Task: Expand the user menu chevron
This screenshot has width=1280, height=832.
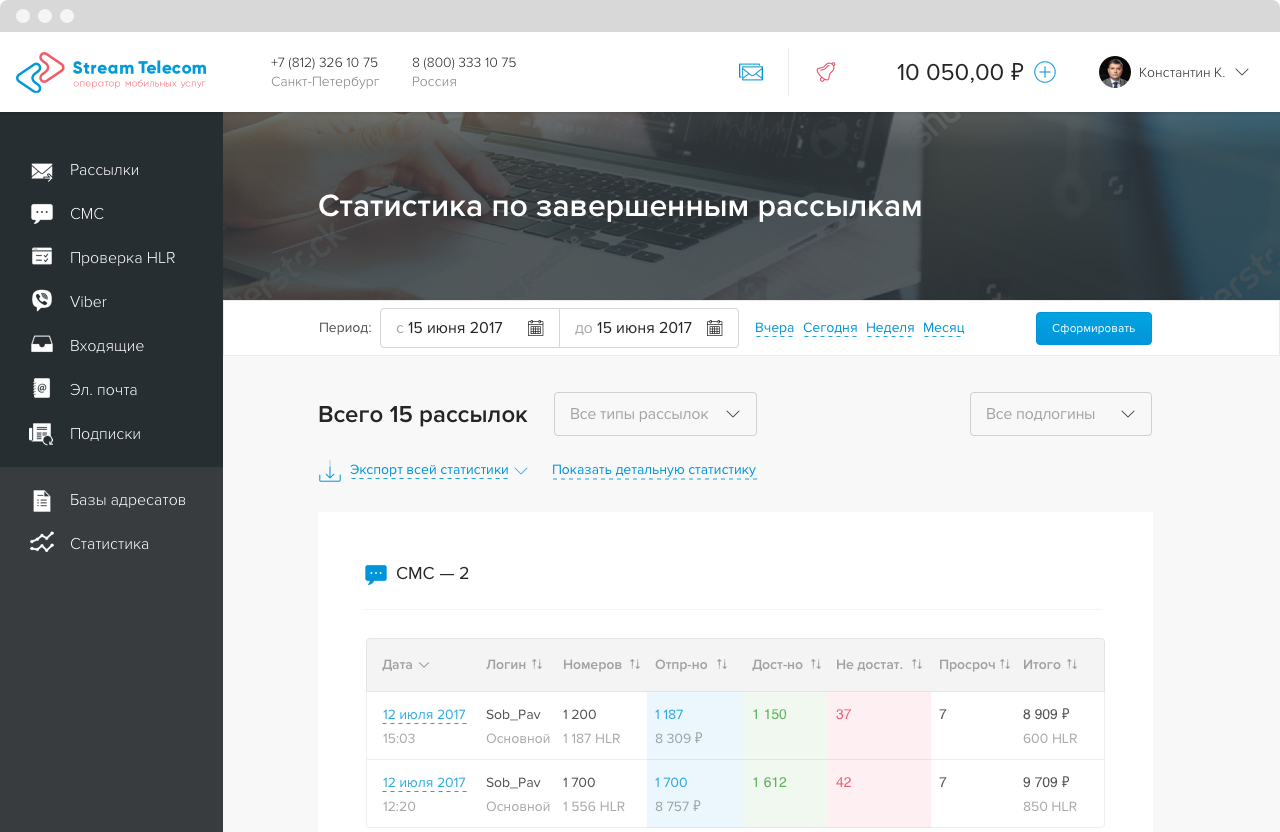Action: point(1242,72)
